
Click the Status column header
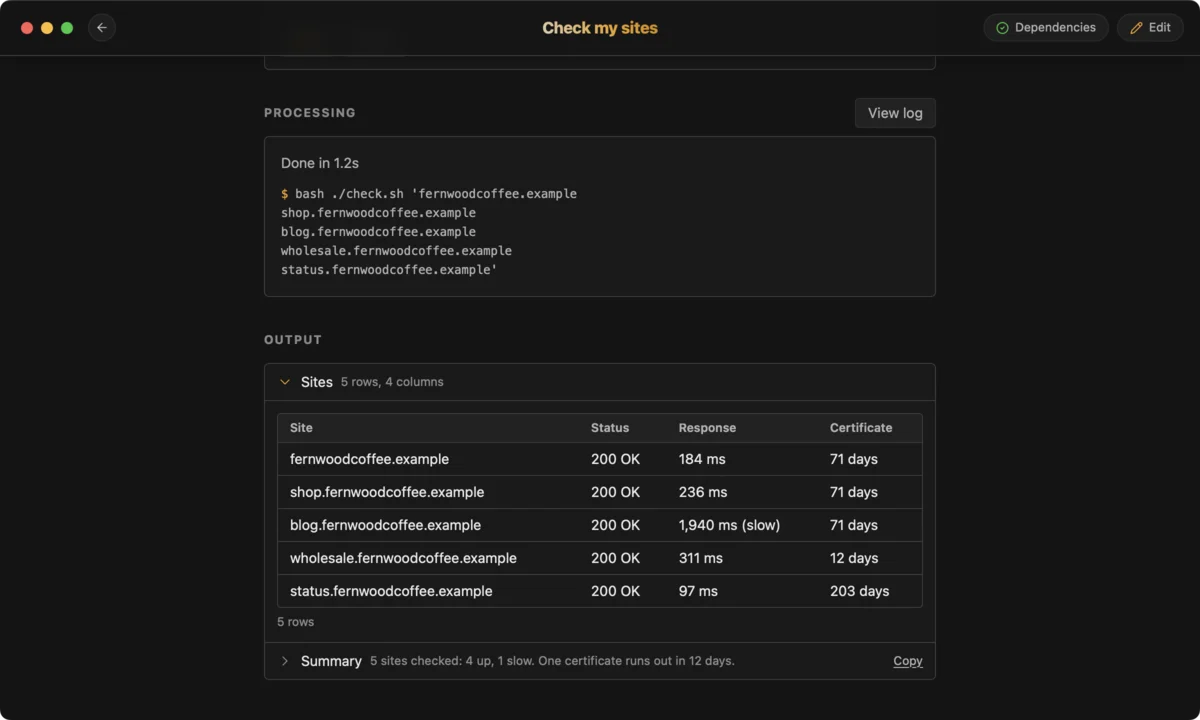(x=610, y=428)
